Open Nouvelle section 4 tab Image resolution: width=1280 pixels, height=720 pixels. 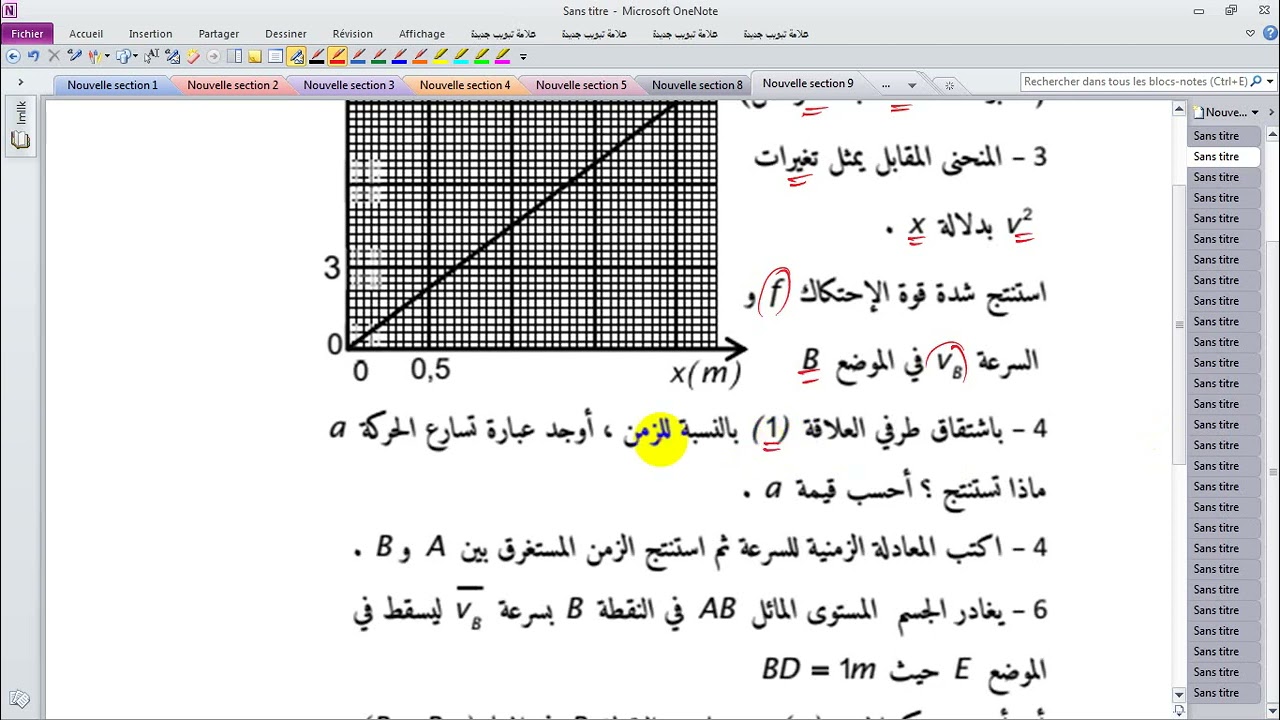[x=464, y=85]
